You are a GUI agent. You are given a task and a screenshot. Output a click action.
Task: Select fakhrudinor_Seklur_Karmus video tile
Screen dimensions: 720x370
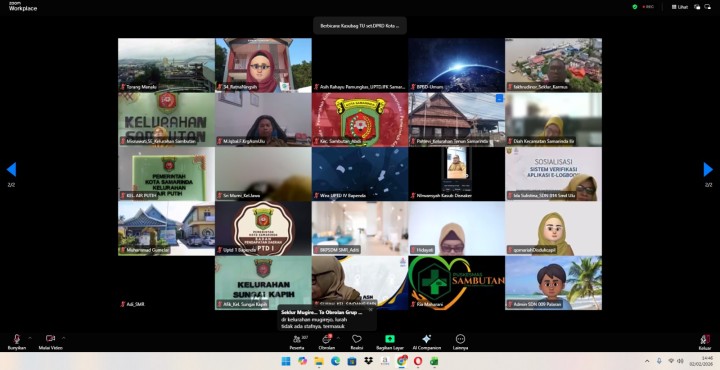coord(553,65)
